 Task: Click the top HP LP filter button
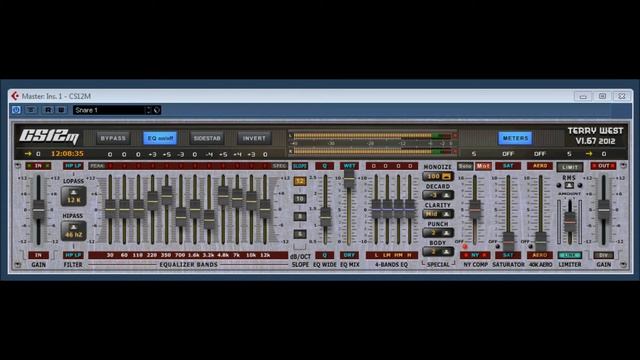pyautogui.click(x=73, y=166)
